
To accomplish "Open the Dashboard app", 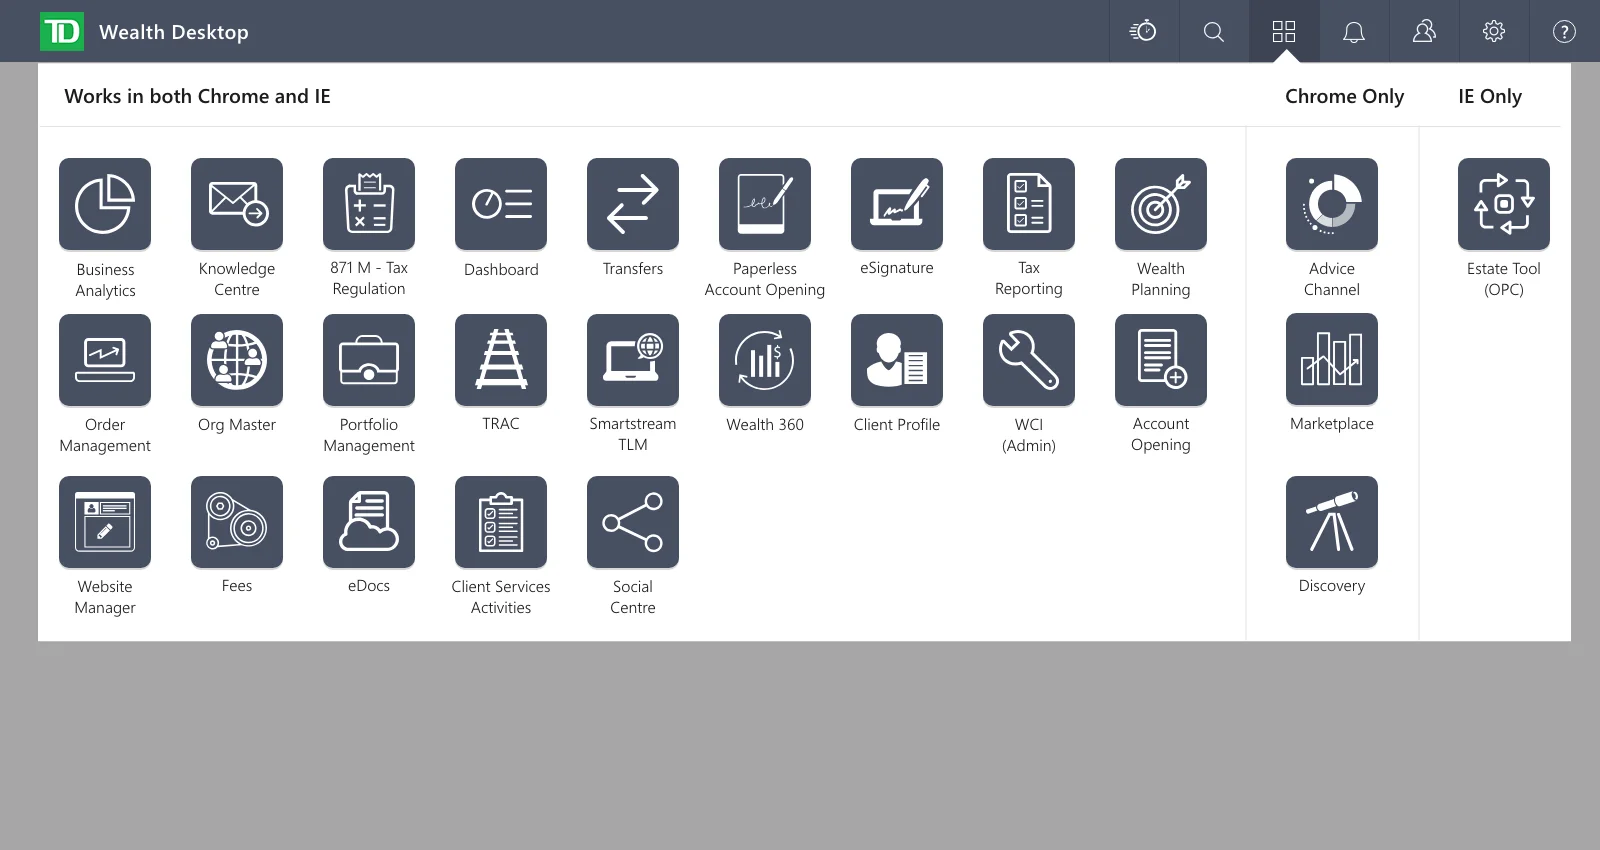I will pos(501,204).
